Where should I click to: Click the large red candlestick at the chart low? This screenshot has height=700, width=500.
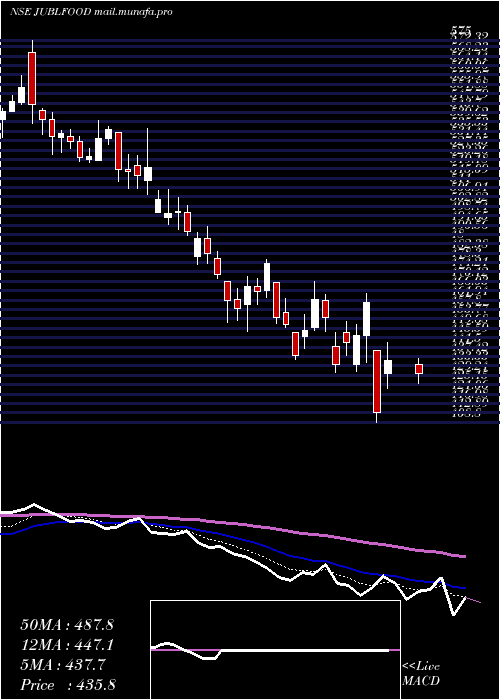tap(377, 381)
